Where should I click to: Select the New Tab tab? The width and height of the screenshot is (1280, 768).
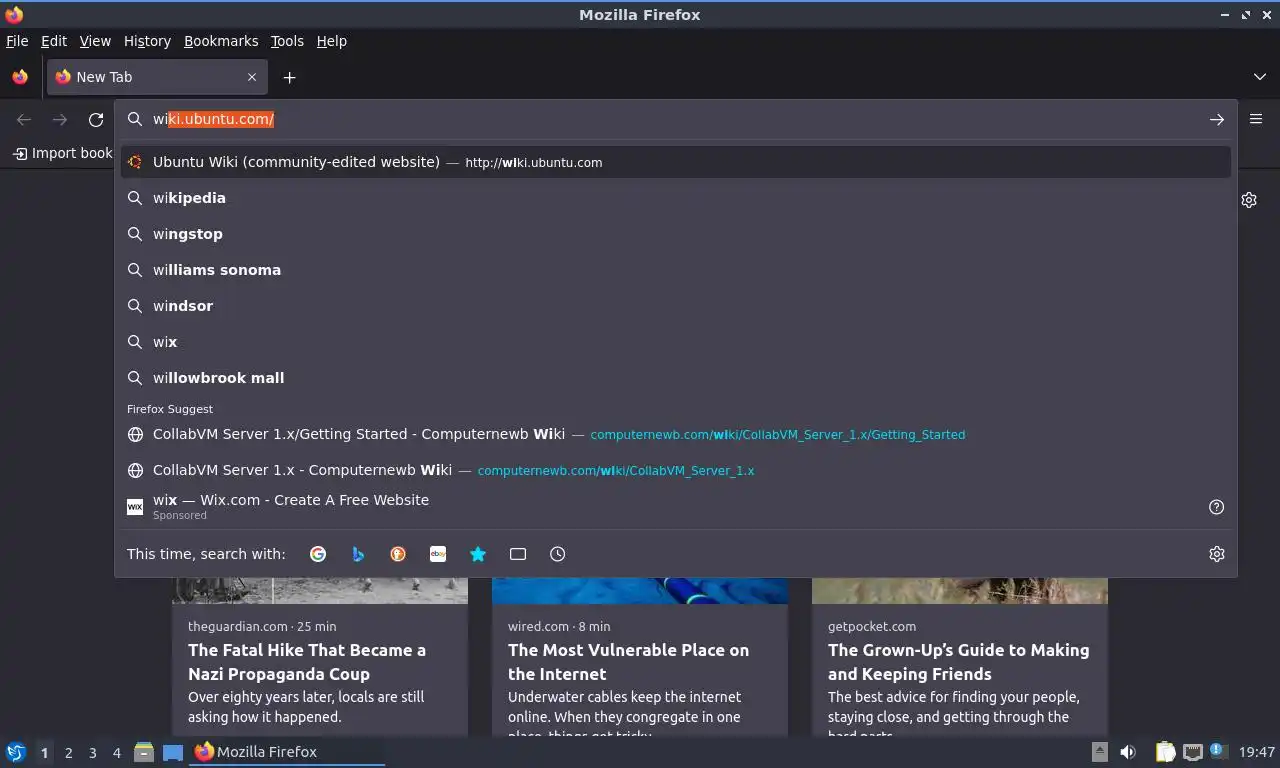156,77
